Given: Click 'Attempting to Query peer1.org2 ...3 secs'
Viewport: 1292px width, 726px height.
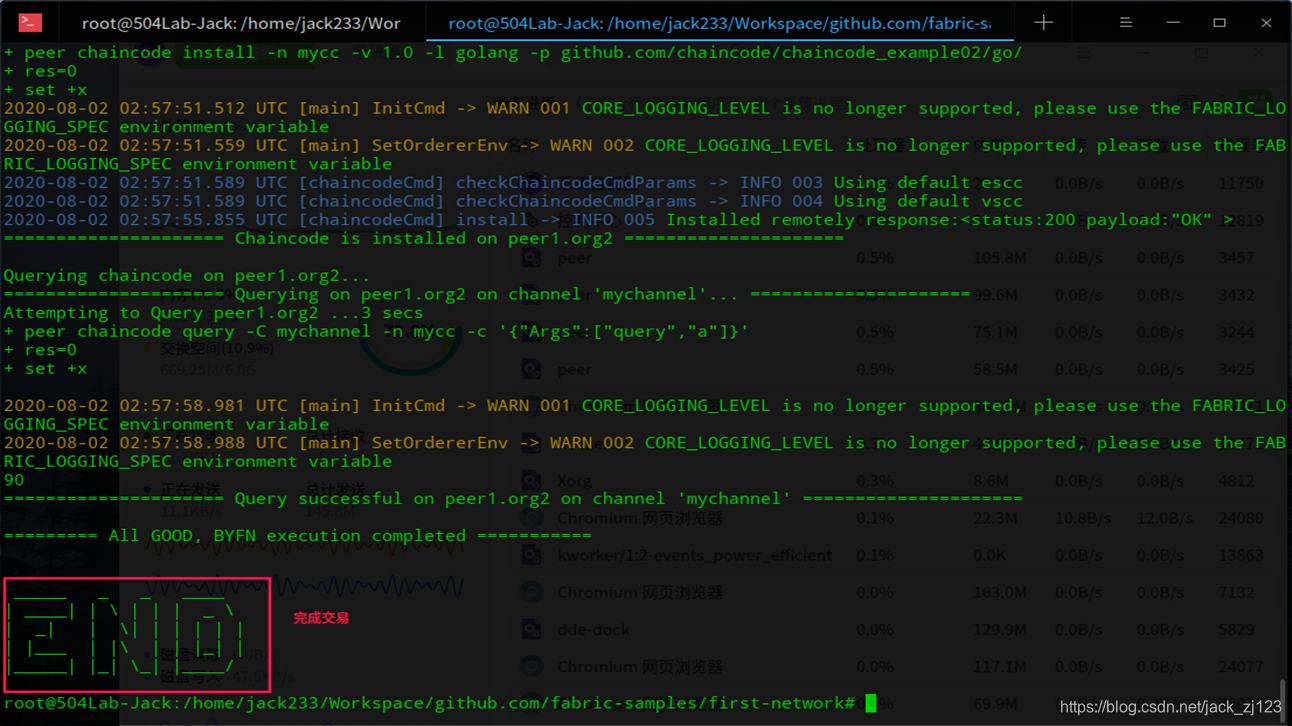Looking at the screenshot, I should coord(213,312).
